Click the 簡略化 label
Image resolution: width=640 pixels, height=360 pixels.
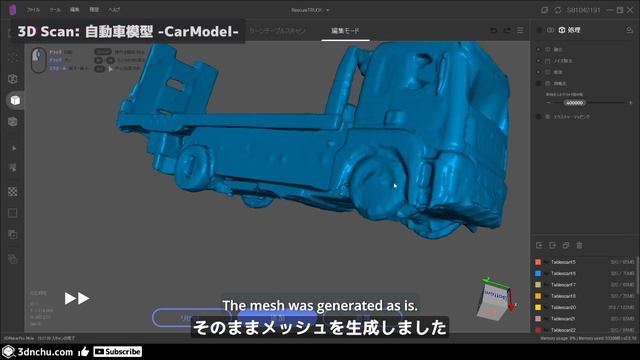tap(560, 84)
